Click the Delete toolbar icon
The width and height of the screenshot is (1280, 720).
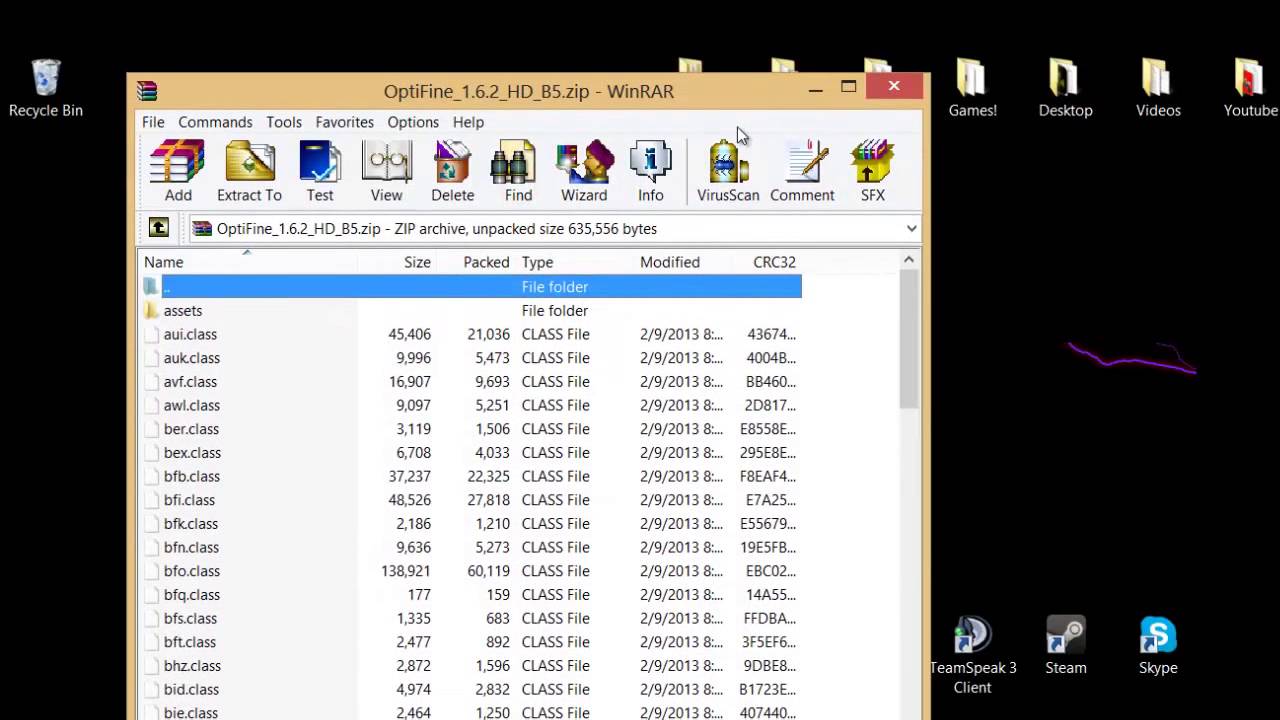point(452,171)
